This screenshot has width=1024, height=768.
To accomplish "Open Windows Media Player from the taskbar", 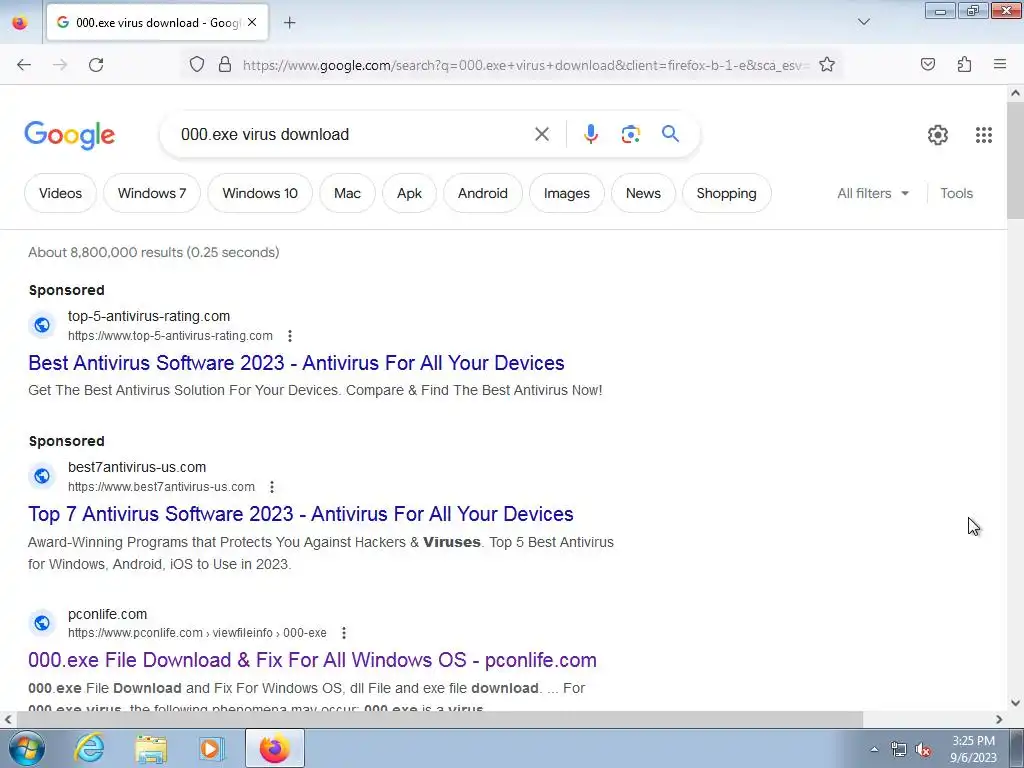I will click(210, 749).
